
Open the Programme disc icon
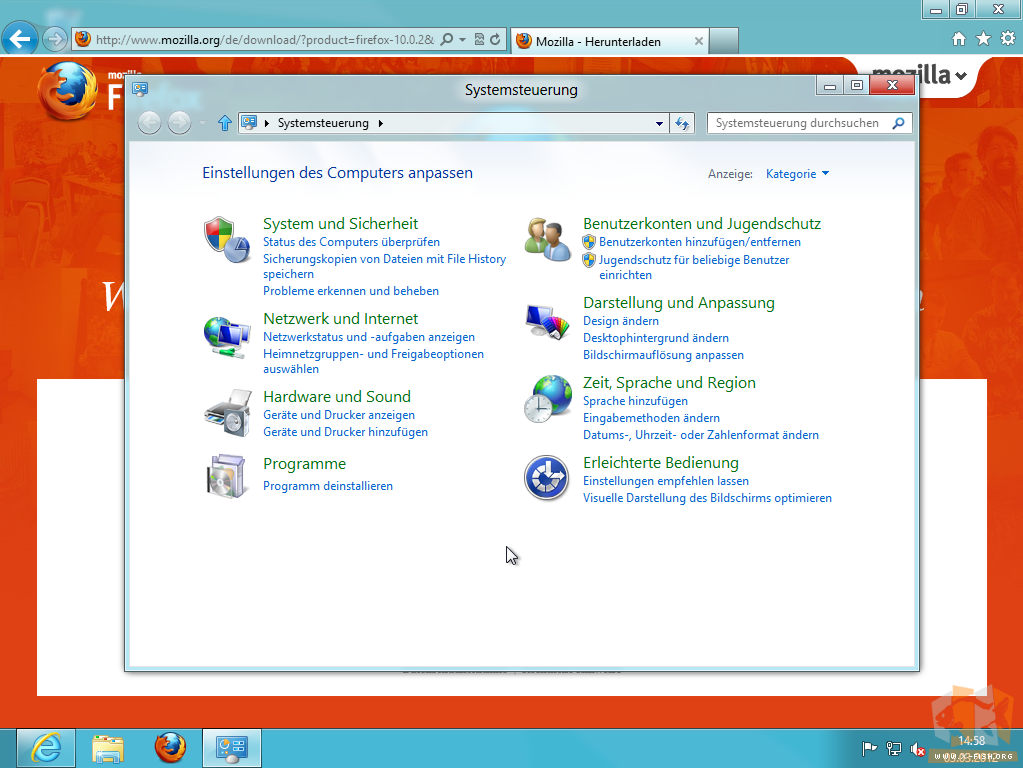click(226, 476)
